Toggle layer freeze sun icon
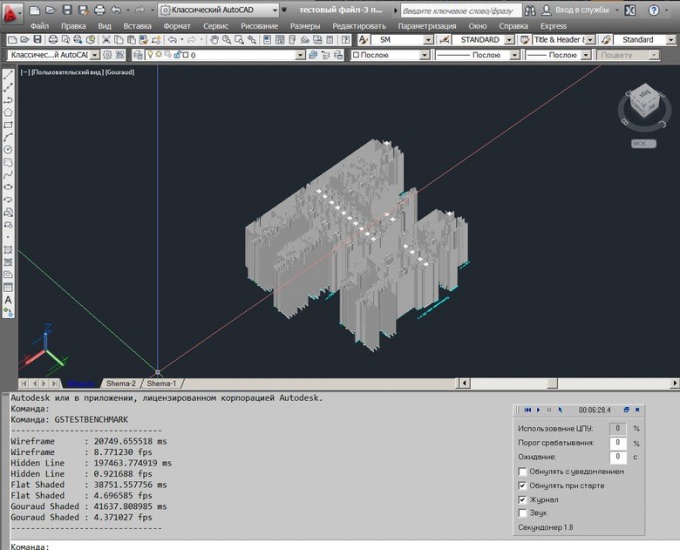Viewport: 680px width, 550px height. pos(159,55)
